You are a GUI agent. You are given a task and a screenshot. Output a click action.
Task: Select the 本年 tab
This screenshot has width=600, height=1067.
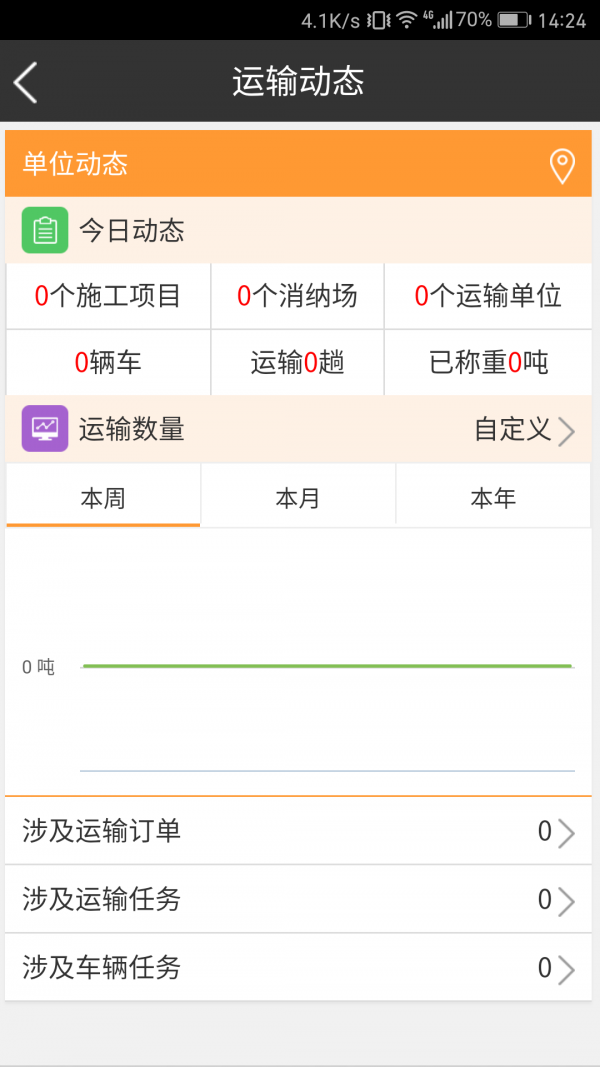click(492, 496)
